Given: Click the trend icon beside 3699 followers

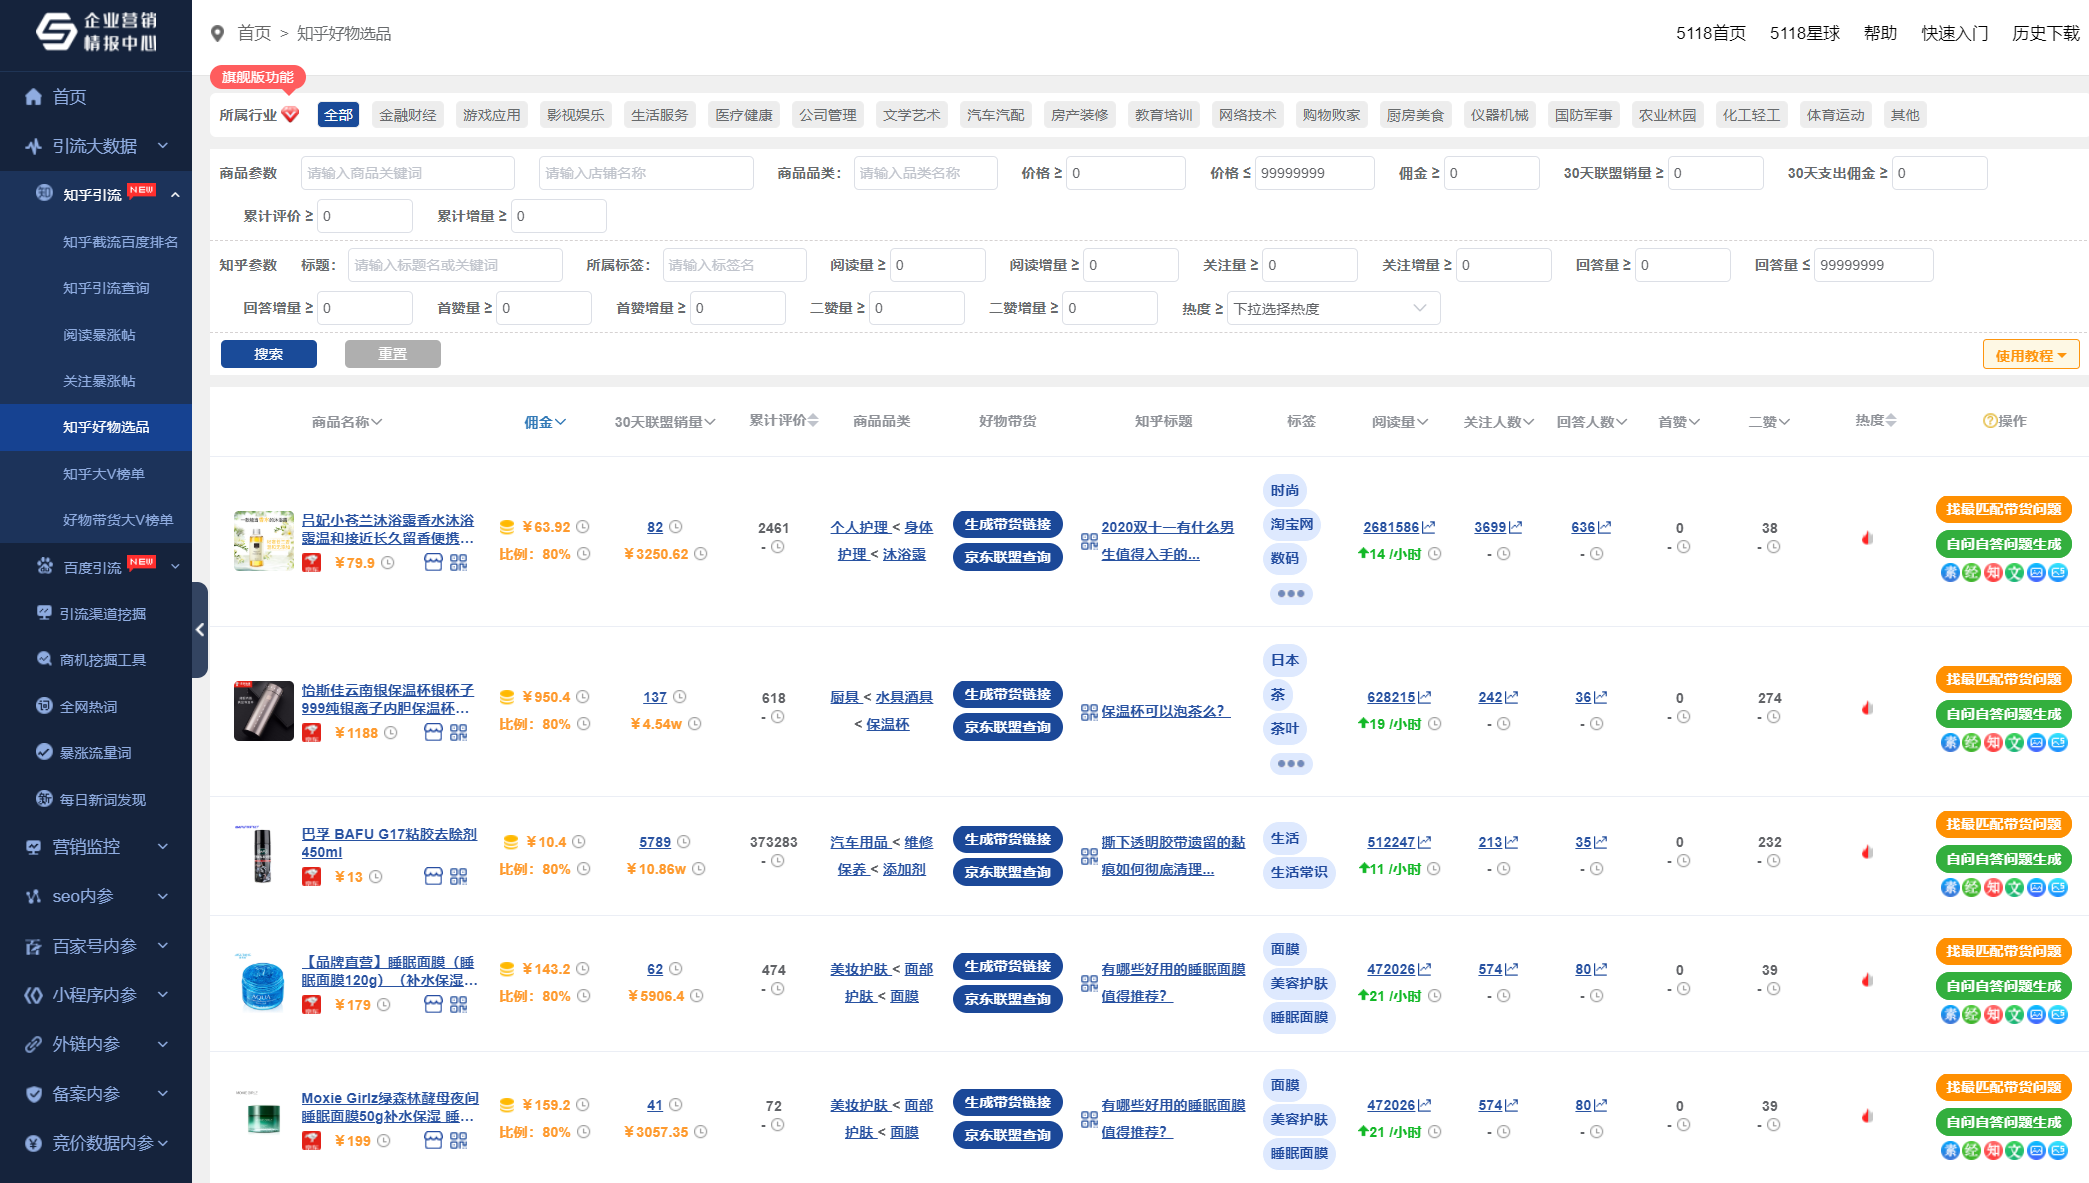Looking at the screenshot, I should [1516, 527].
